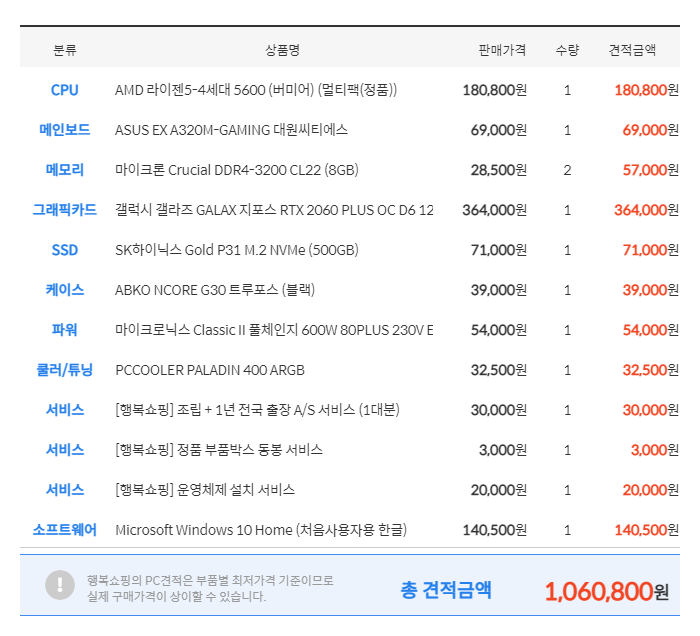Click the 28,500원 memory unit price
The image size is (700, 636).
499,170
